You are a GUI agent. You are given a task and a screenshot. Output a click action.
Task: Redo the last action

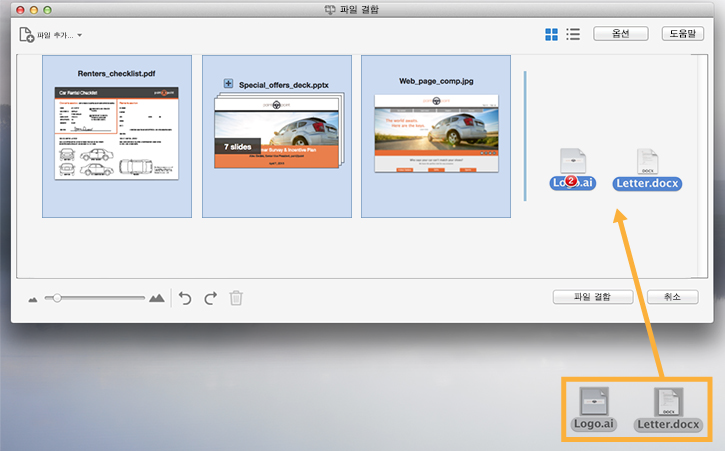(211, 298)
